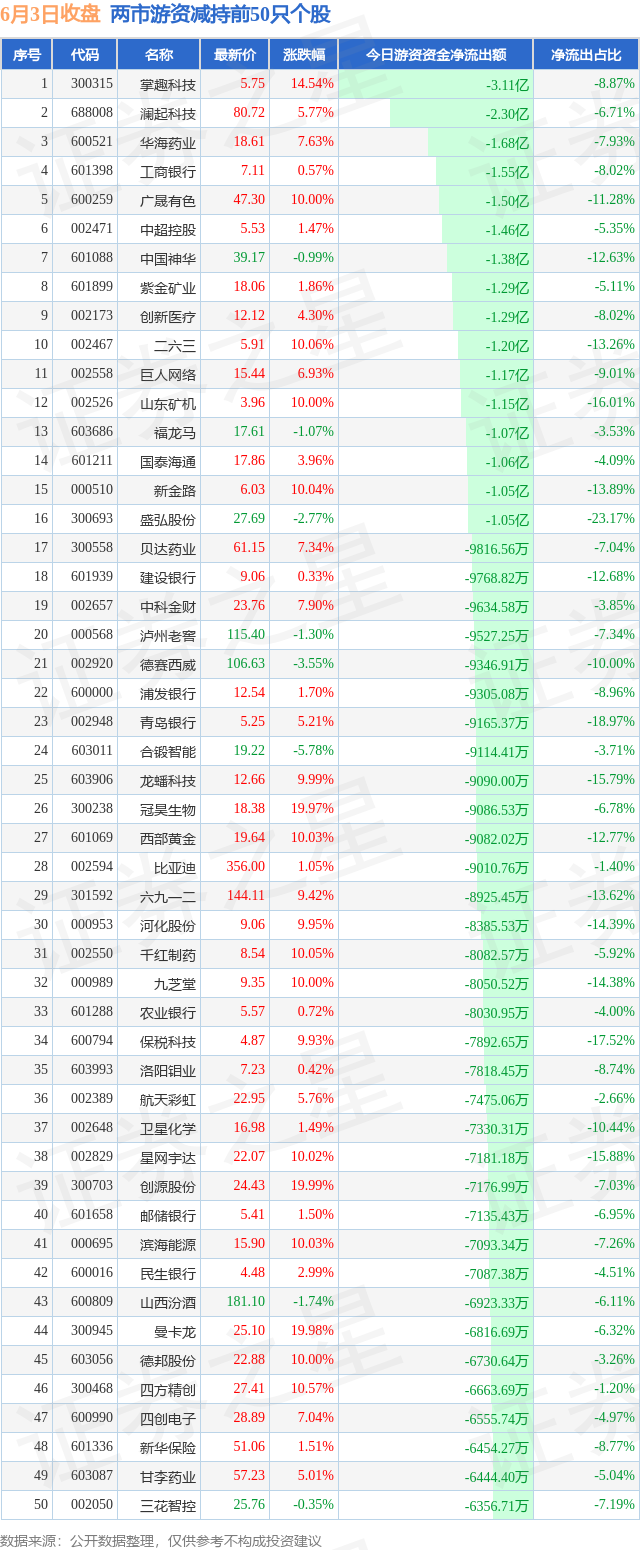The image size is (640, 1550).
Task: Select stock name 六九一二
Action: click(x=168, y=897)
